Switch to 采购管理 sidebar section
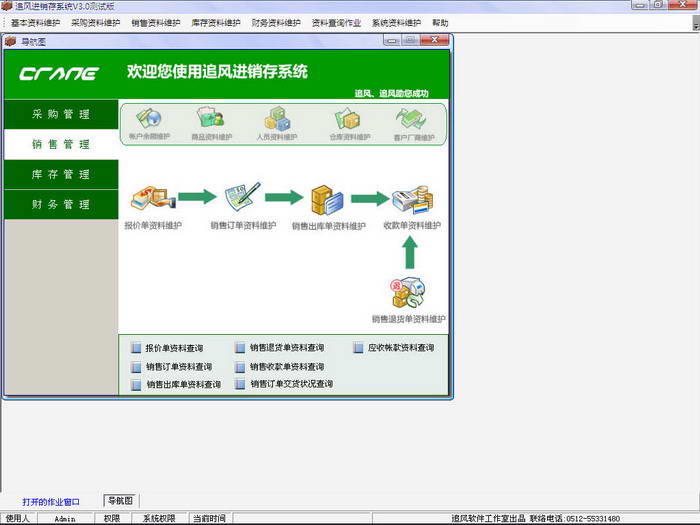 coord(61,114)
